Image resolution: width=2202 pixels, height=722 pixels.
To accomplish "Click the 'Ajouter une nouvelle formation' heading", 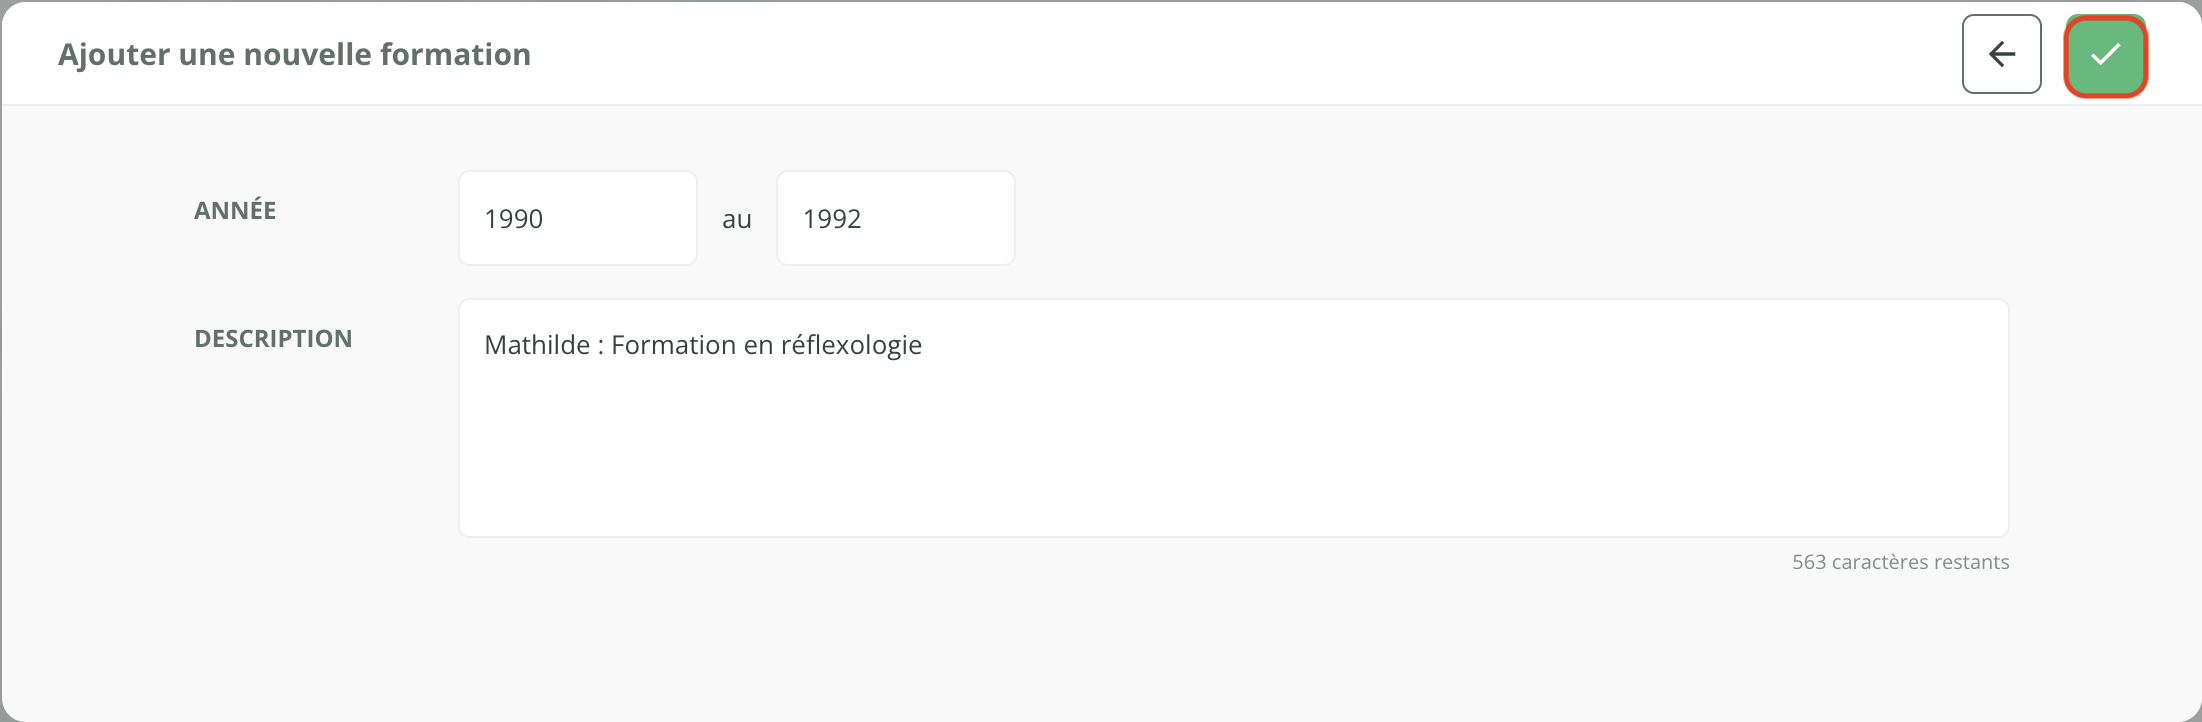I will 294,54.
